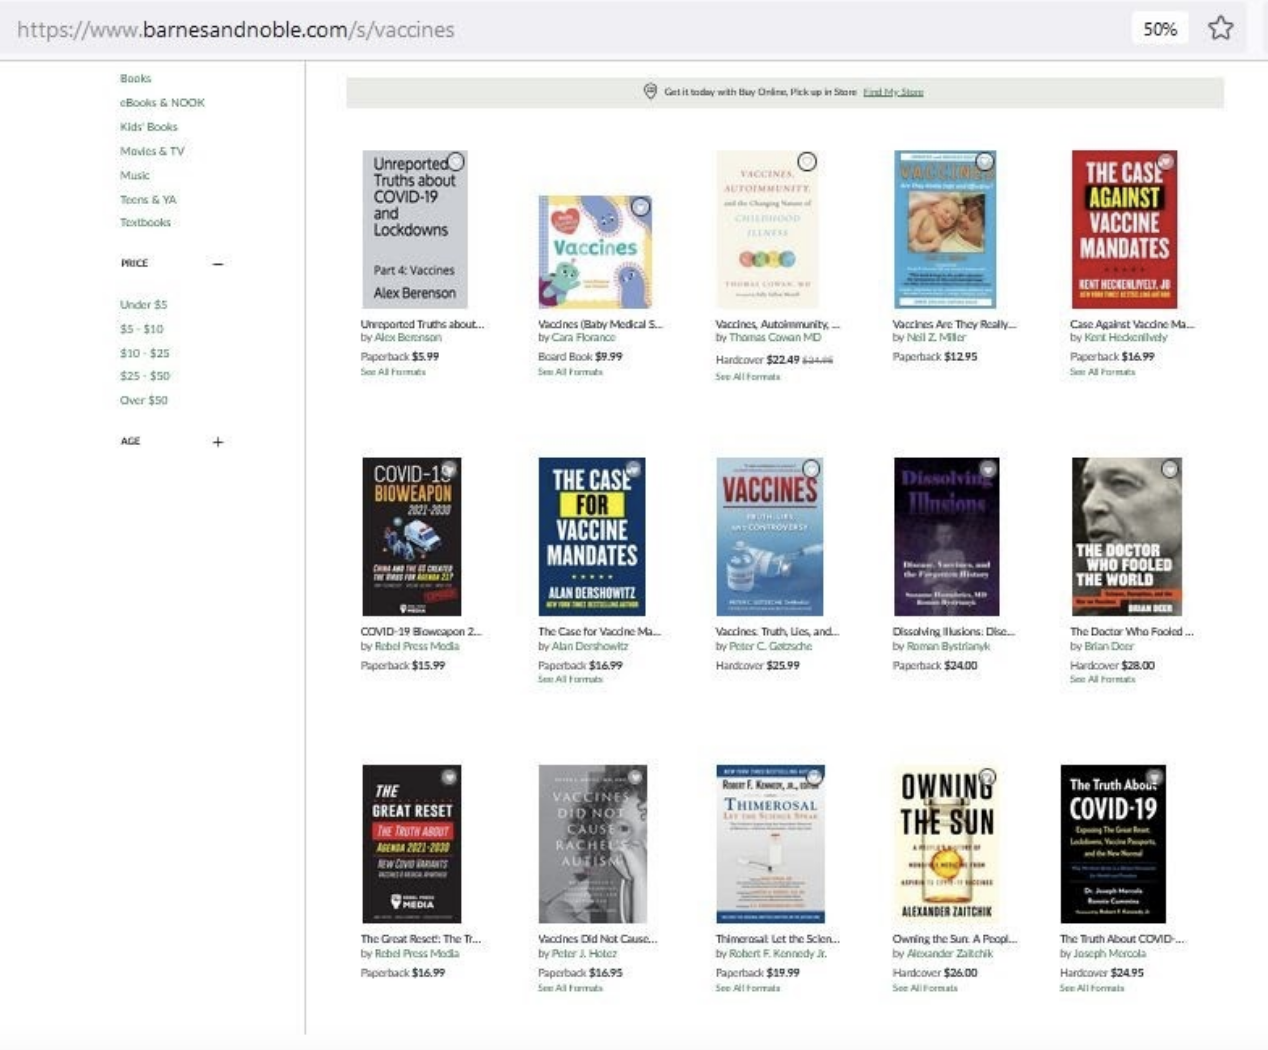
Task: Open the COVID-19 Bioweapon book cover
Action: tap(411, 537)
